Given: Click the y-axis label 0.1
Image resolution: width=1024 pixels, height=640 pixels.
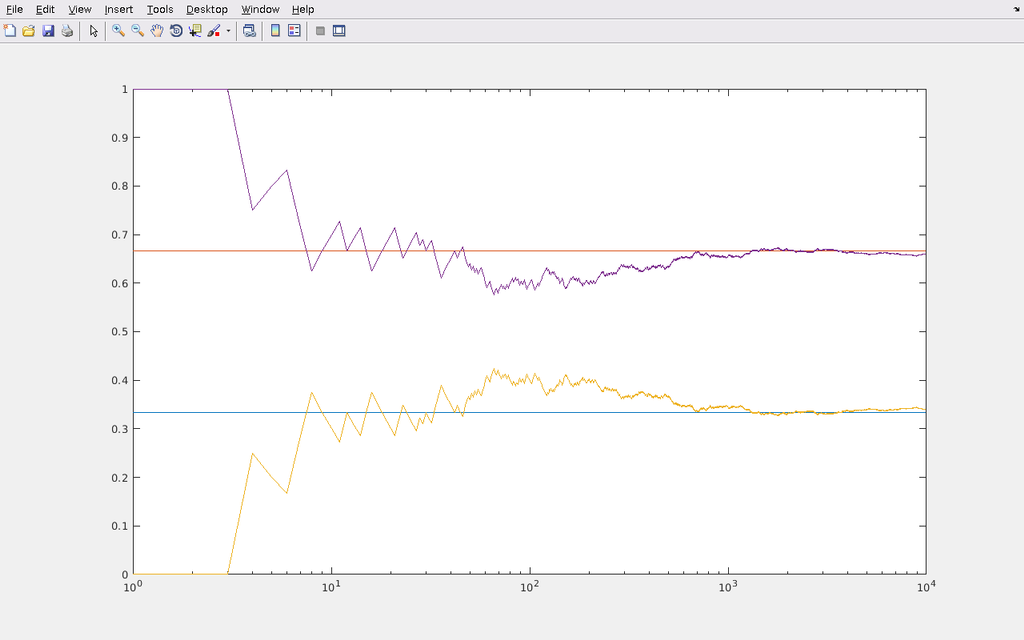Looking at the screenshot, I should click(120, 526).
